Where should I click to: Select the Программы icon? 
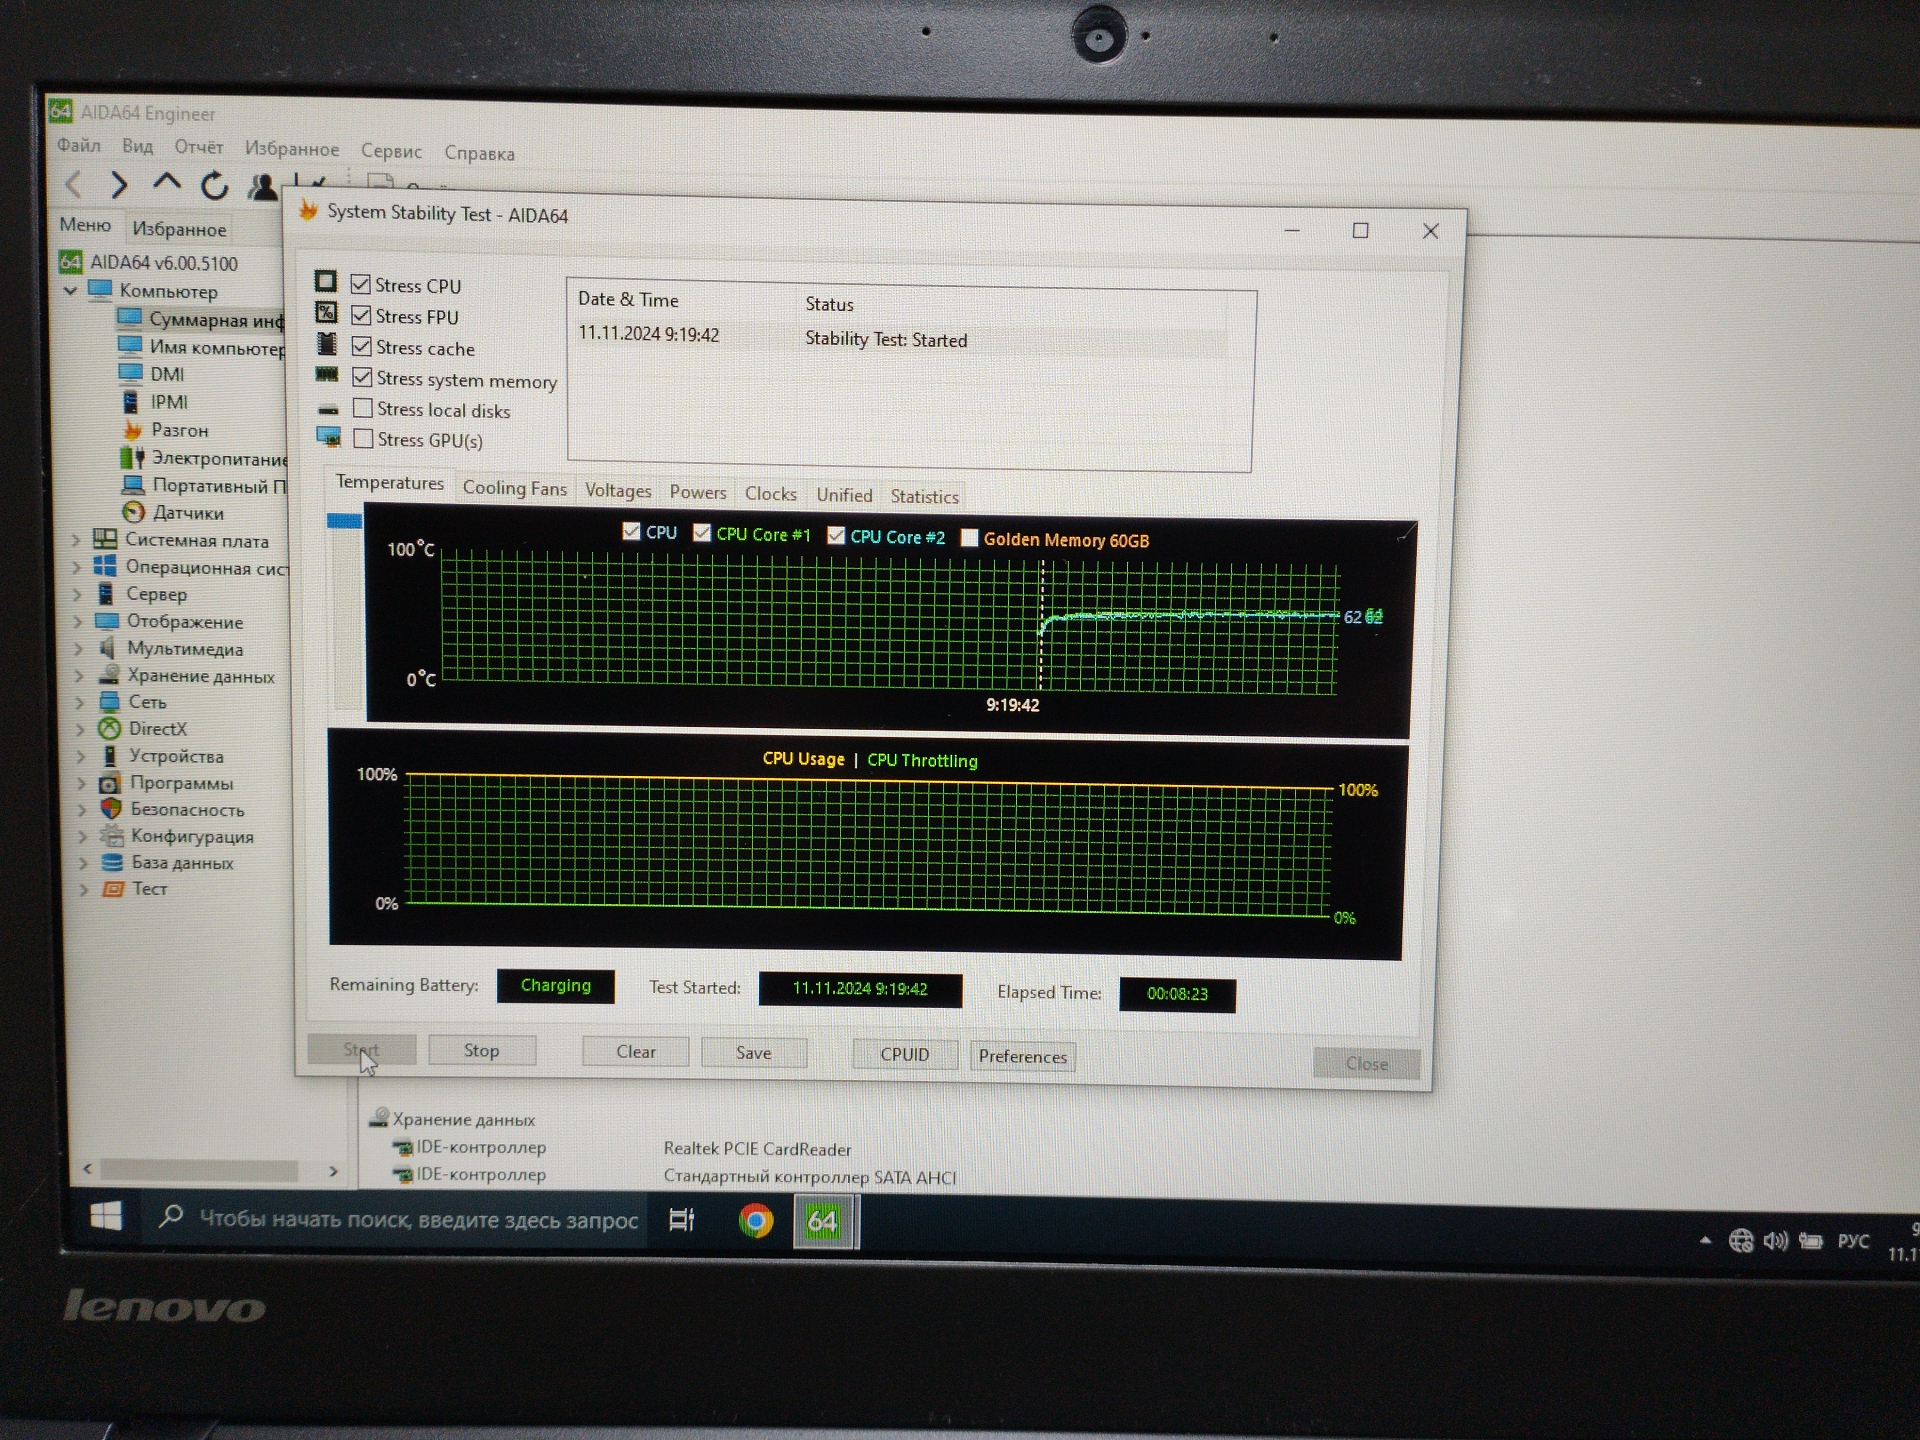110,783
